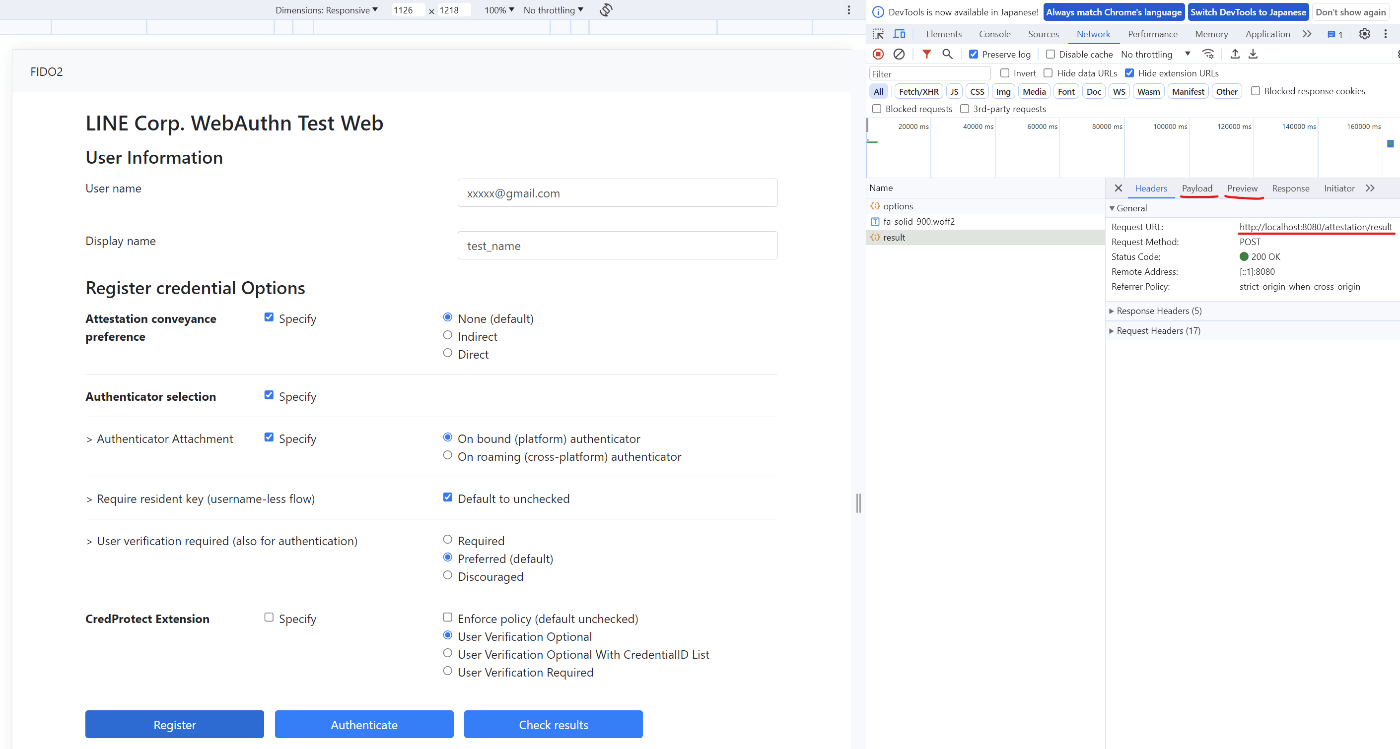Viewport: 1400px width, 749px height.
Task: Click the network Filter text box
Action: (x=929, y=73)
